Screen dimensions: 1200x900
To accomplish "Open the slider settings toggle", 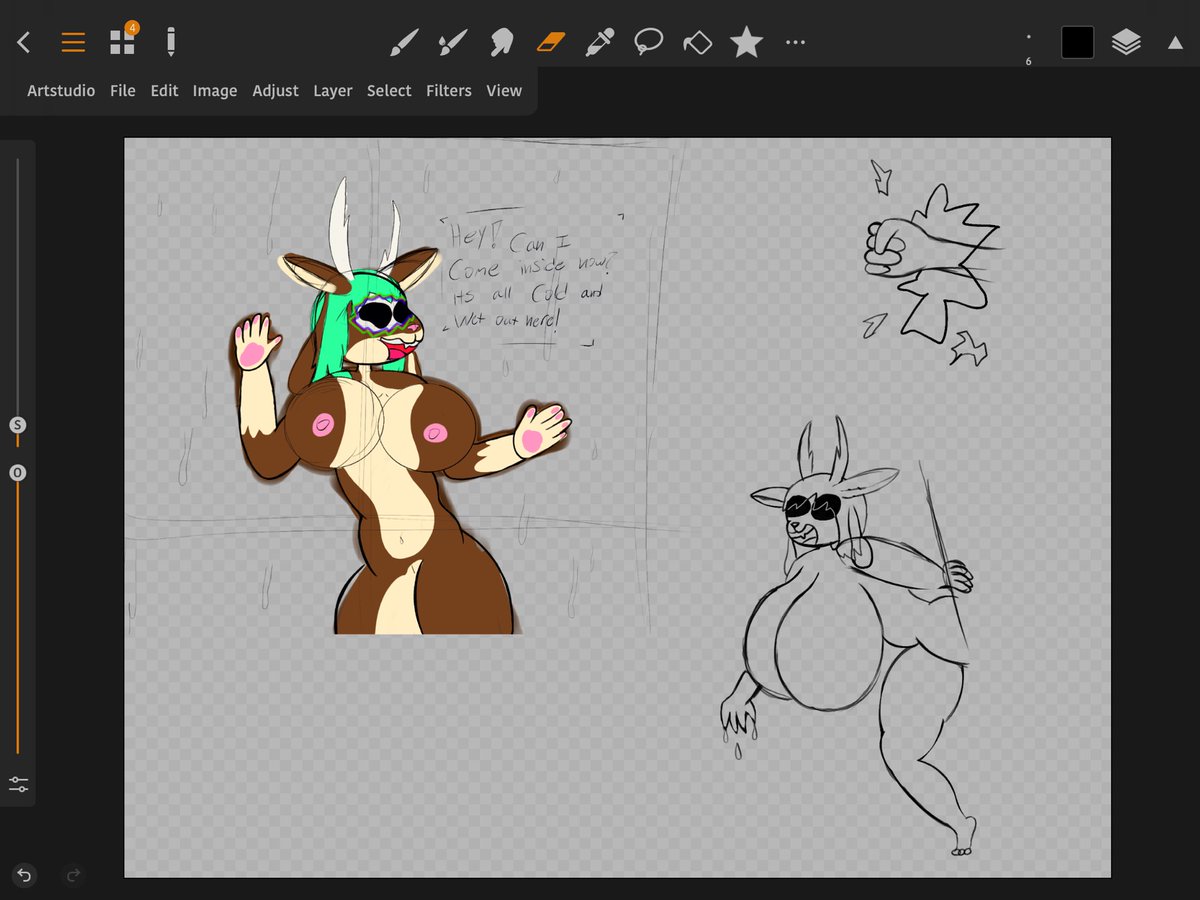I will [x=18, y=785].
